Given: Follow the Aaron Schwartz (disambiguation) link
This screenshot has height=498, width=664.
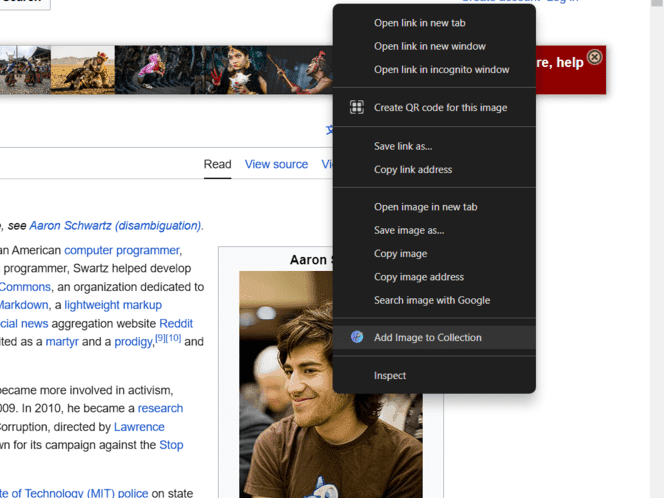Looking at the screenshot, I should pos(115,226).
